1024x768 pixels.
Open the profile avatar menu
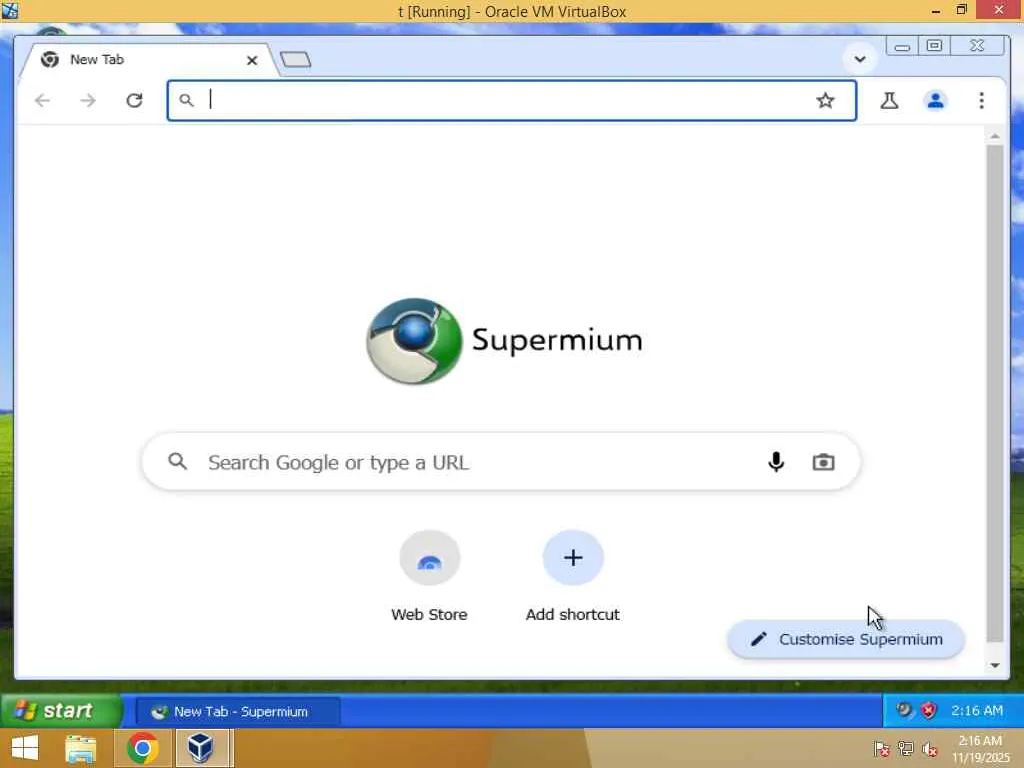pos(935,101)
